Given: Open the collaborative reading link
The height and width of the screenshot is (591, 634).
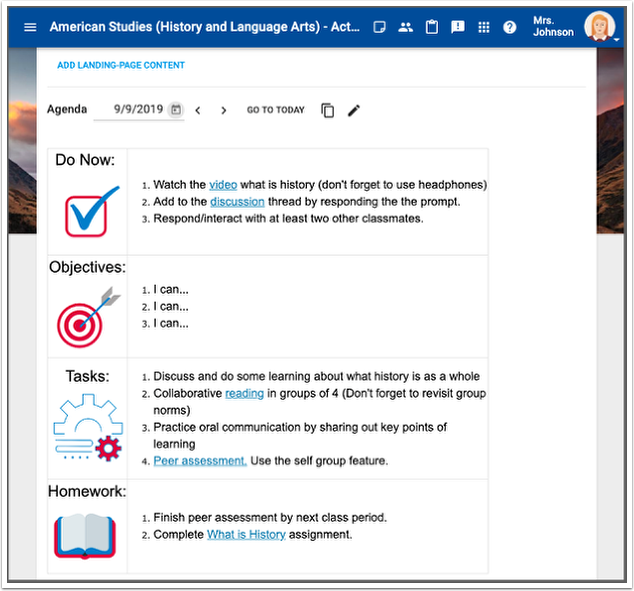Looking at the screenshot, I should (x=244, y=393).
